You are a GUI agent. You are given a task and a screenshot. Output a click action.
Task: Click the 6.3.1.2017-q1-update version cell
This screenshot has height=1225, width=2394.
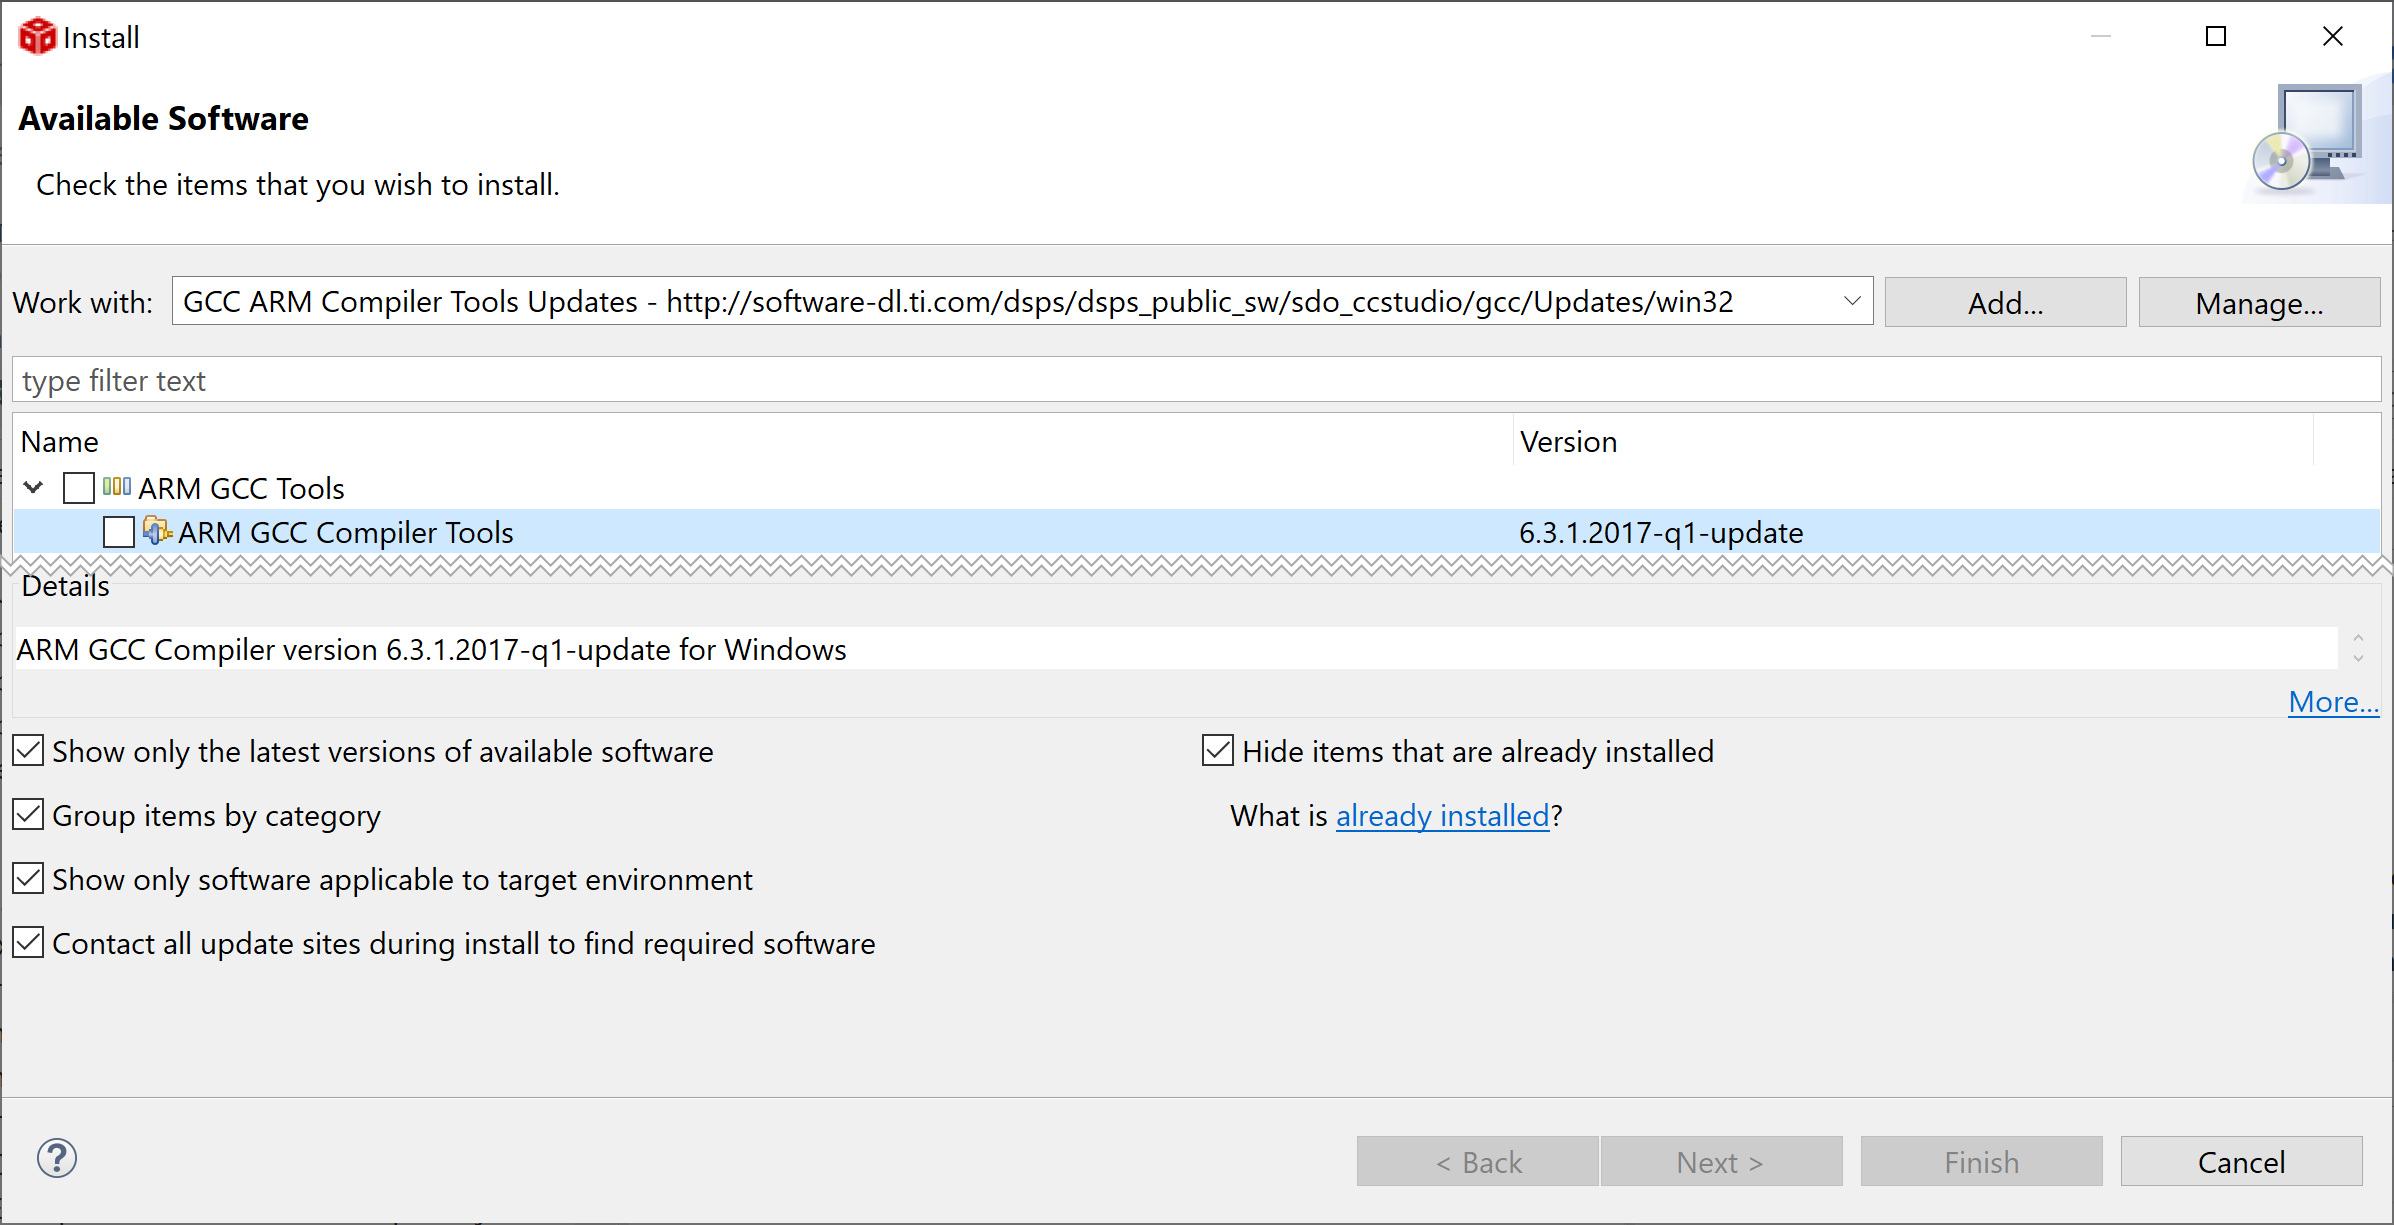(1661, 533)
